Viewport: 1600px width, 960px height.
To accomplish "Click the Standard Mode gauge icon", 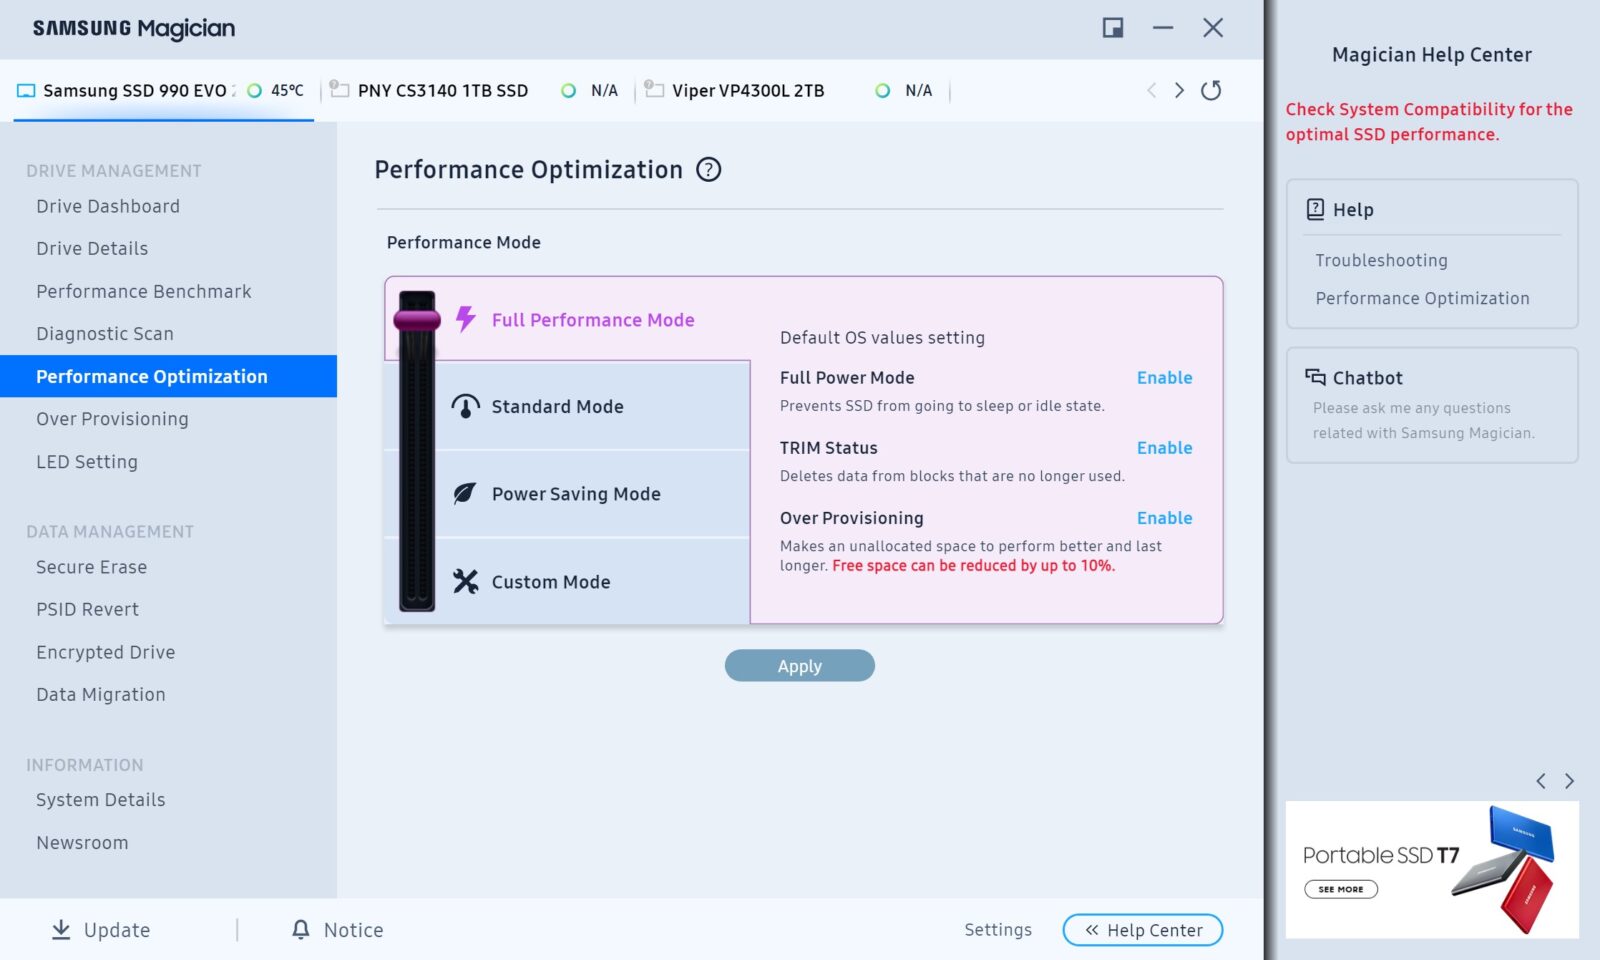I will tap(465, 406).
